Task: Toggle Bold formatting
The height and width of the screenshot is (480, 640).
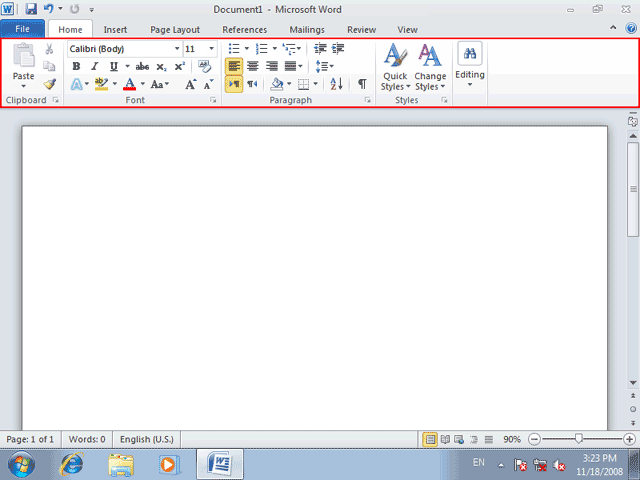Action: coord(76,67)
